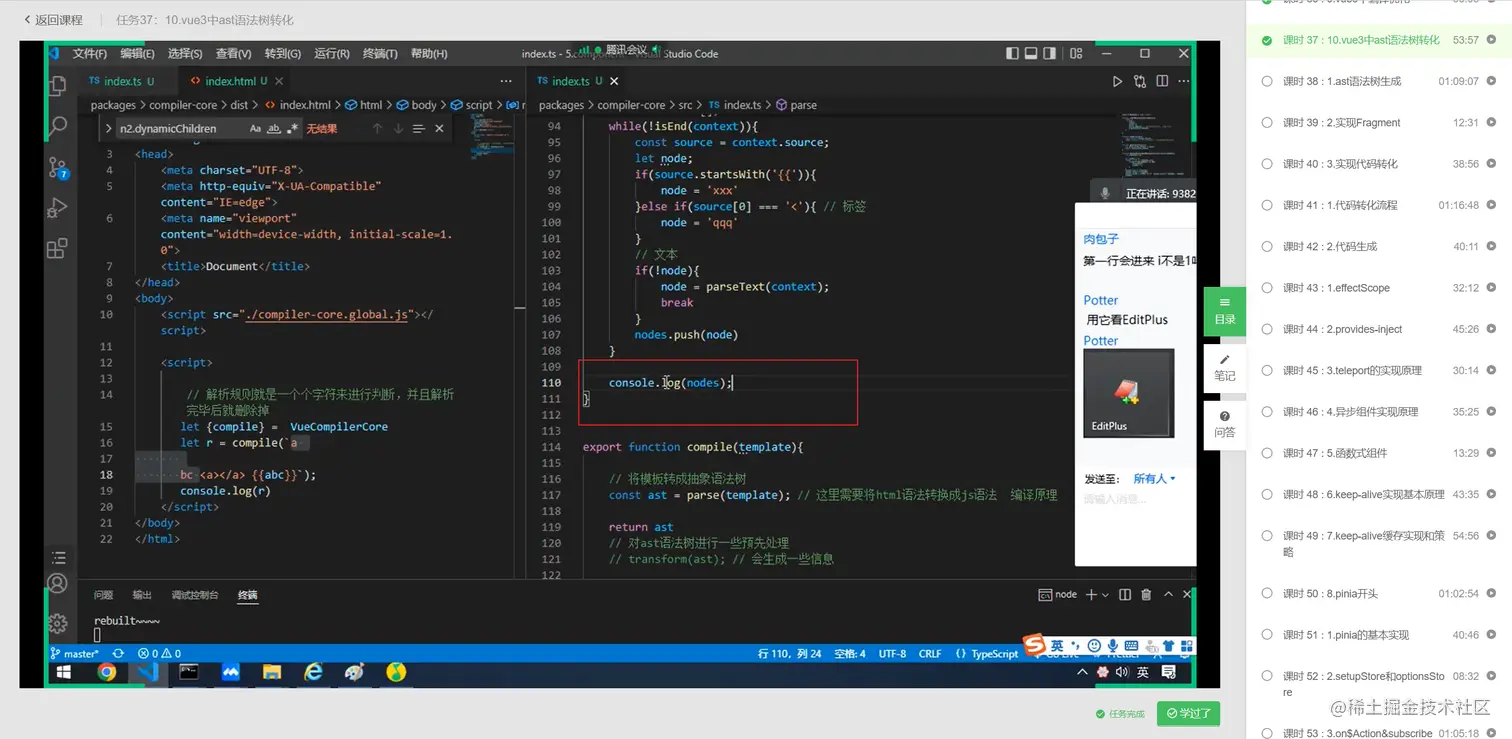Click master branch in status bar
The image size is (1512, 739).
[x=74, y=653]
